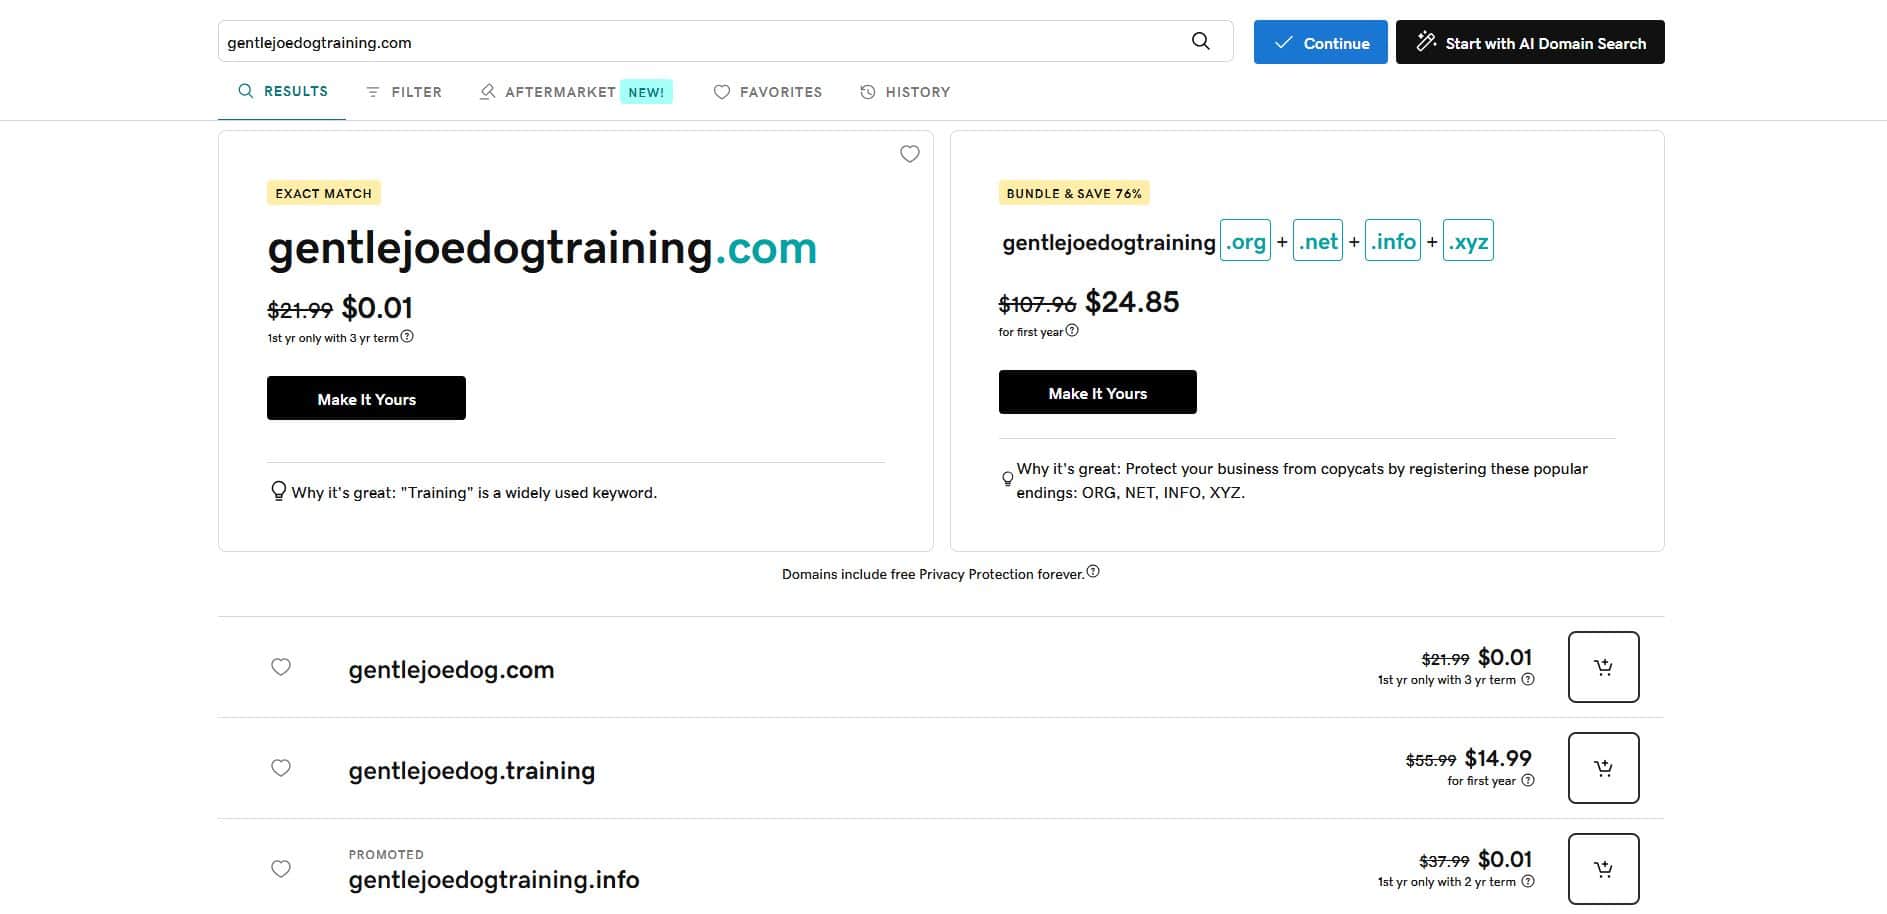Add gentlejoedog.com to cart via cart icon
This screenshot has width=1887, height=914.
coord(1603,667)
